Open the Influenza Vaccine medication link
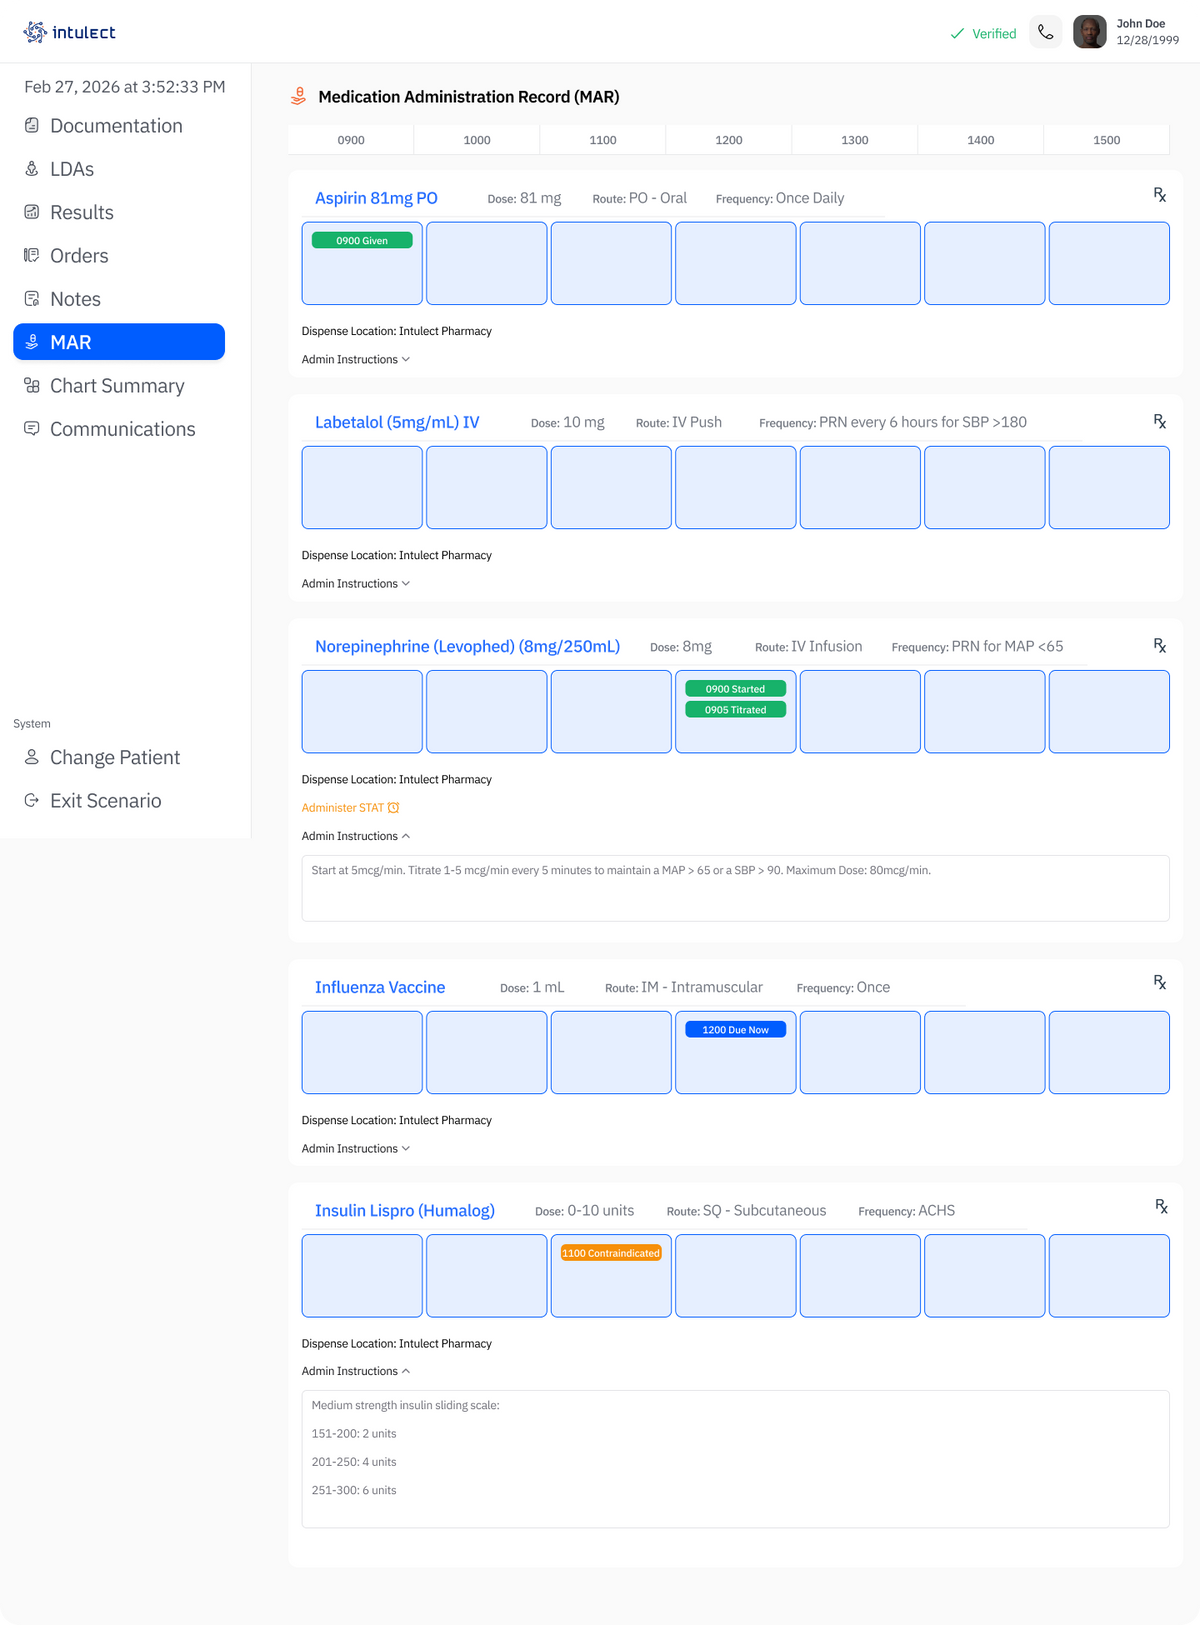Viewport: 1200px width, 1625px height. pos(380,987)
